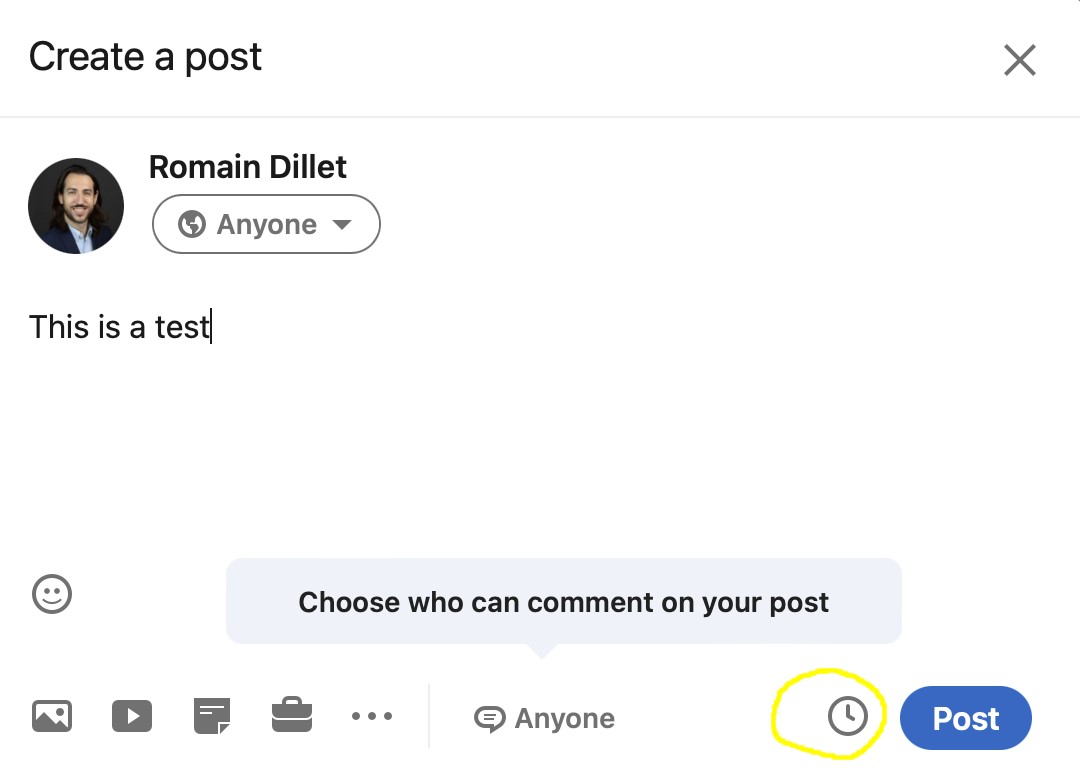Click the 'Choose who can comment' tooltip
The width and height of the screenshot is (1080, 774).
click(x=563, y=602)
